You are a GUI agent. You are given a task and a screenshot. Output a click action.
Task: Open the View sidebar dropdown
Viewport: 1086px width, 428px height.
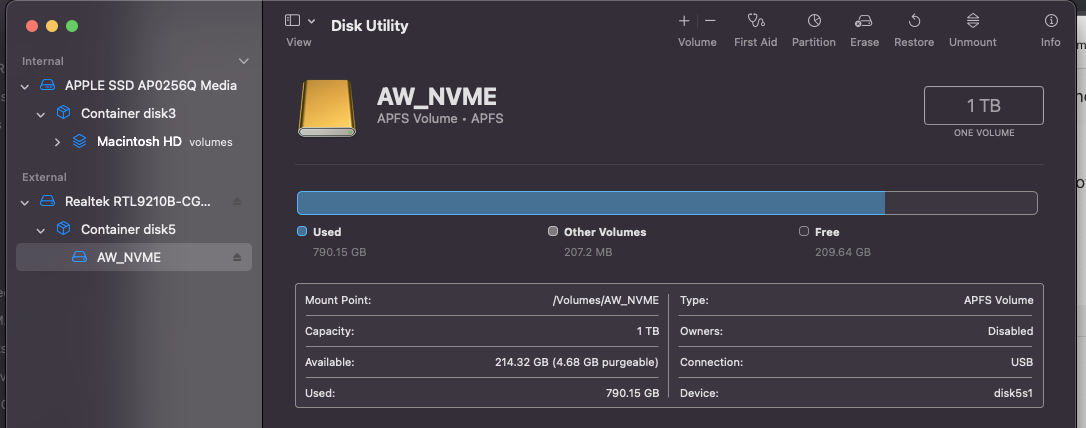tap(300, 21)
